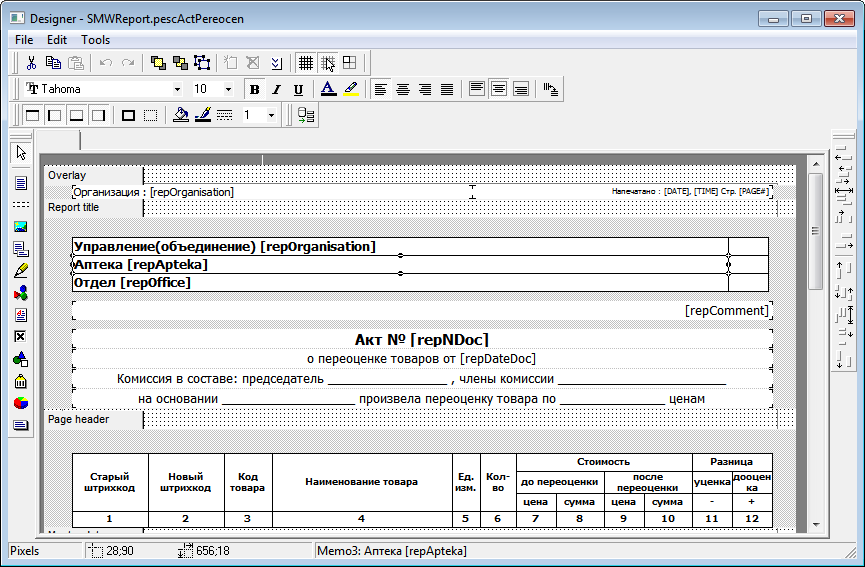Click the center text align button
Viewport: 865px width, 567px height.
click(403, 89)
